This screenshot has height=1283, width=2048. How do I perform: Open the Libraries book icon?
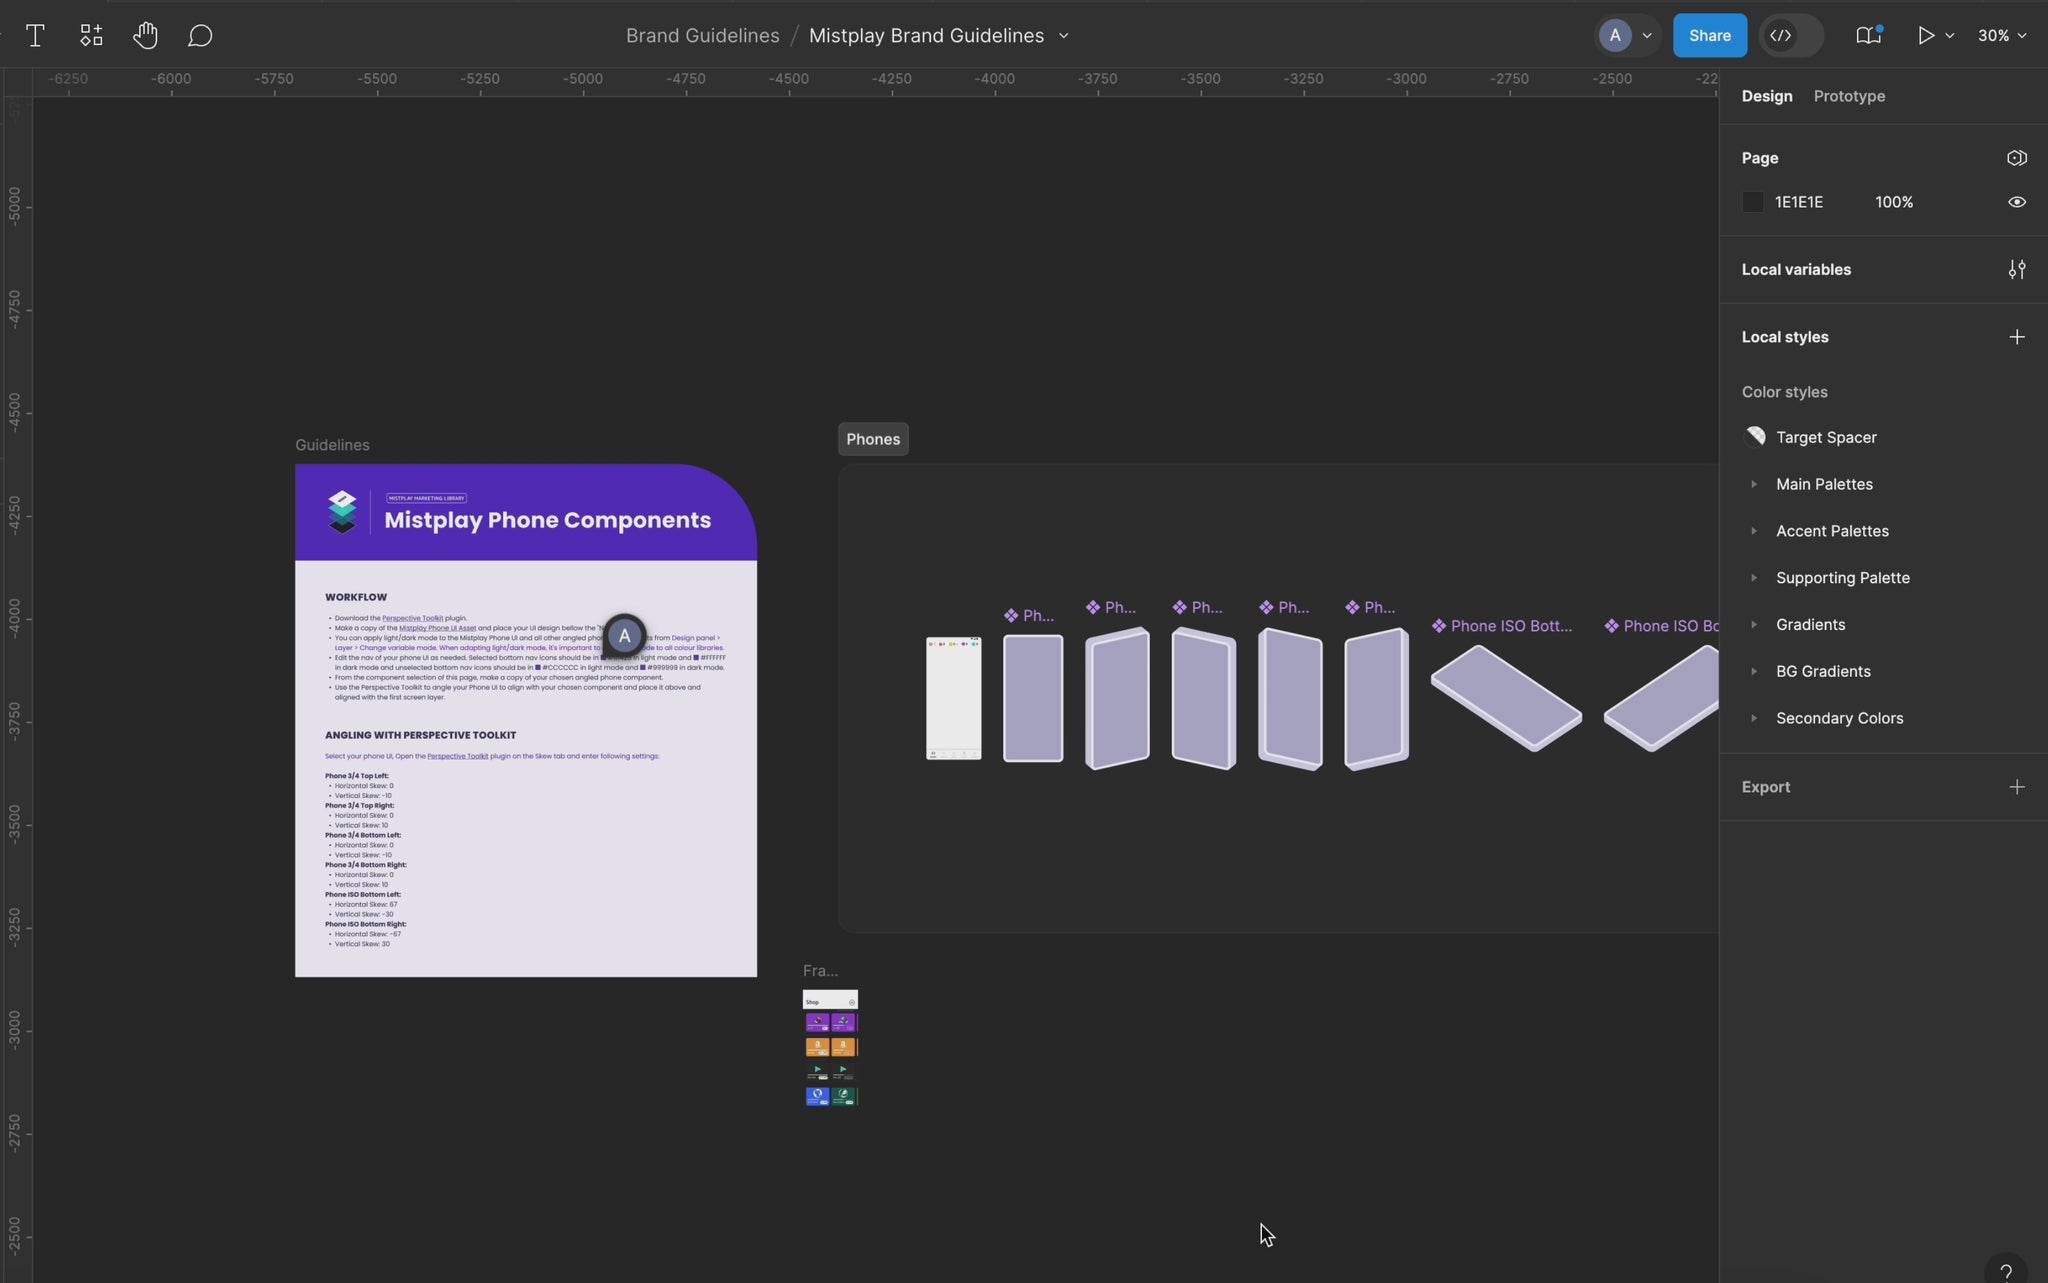pyautogui.click(x=1868, y=36)
